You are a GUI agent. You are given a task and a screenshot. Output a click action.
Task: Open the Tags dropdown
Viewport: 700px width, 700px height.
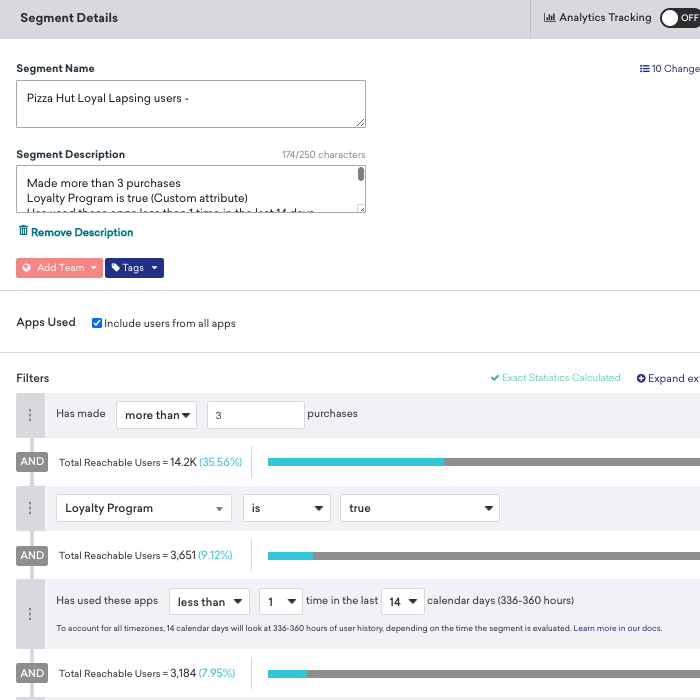[x=133, y=268]
